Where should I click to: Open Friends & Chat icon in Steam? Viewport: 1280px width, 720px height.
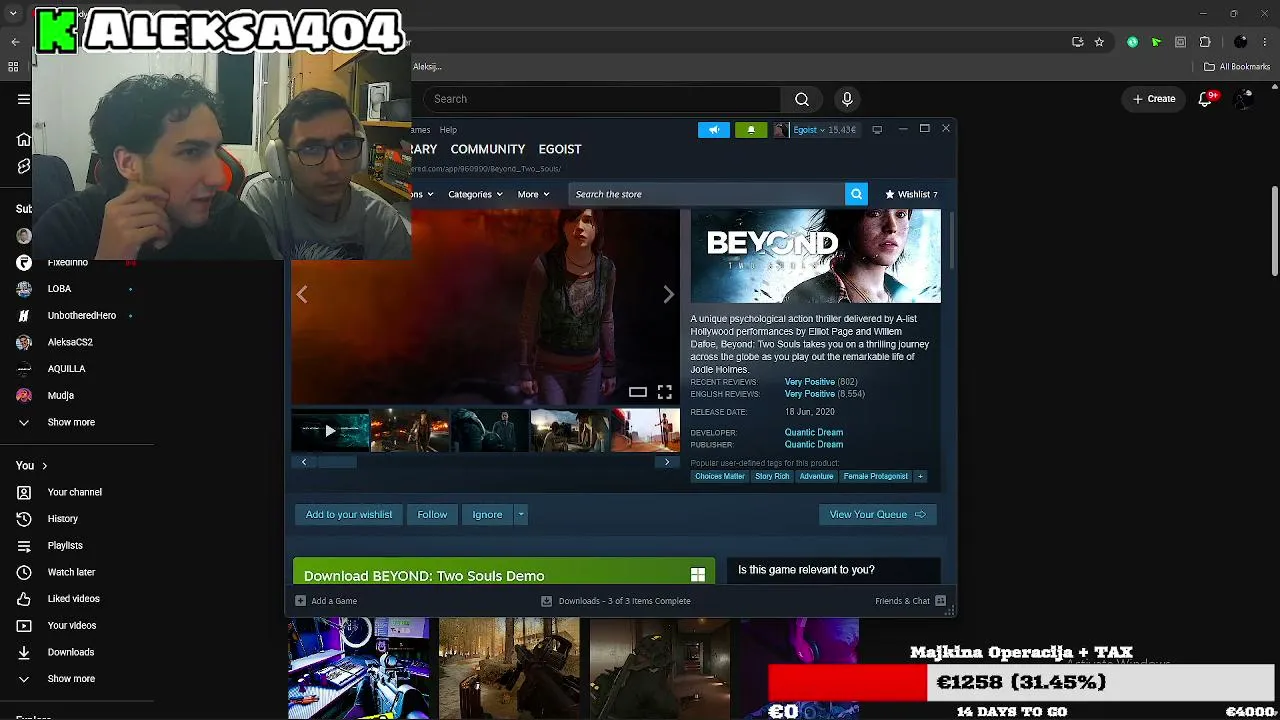click(x=940, y=601)
